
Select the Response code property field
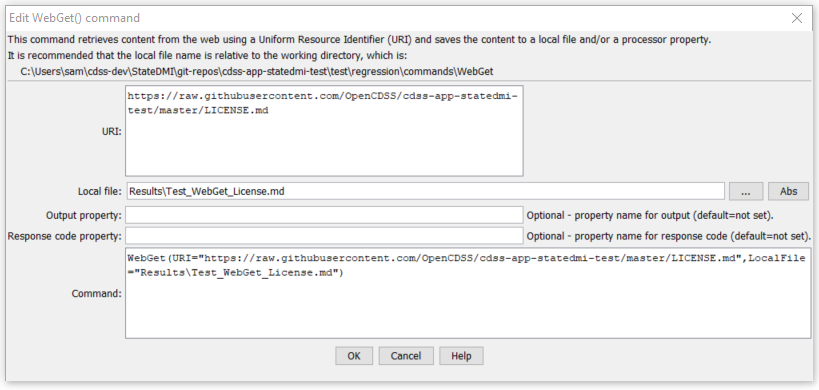(324, 236)
